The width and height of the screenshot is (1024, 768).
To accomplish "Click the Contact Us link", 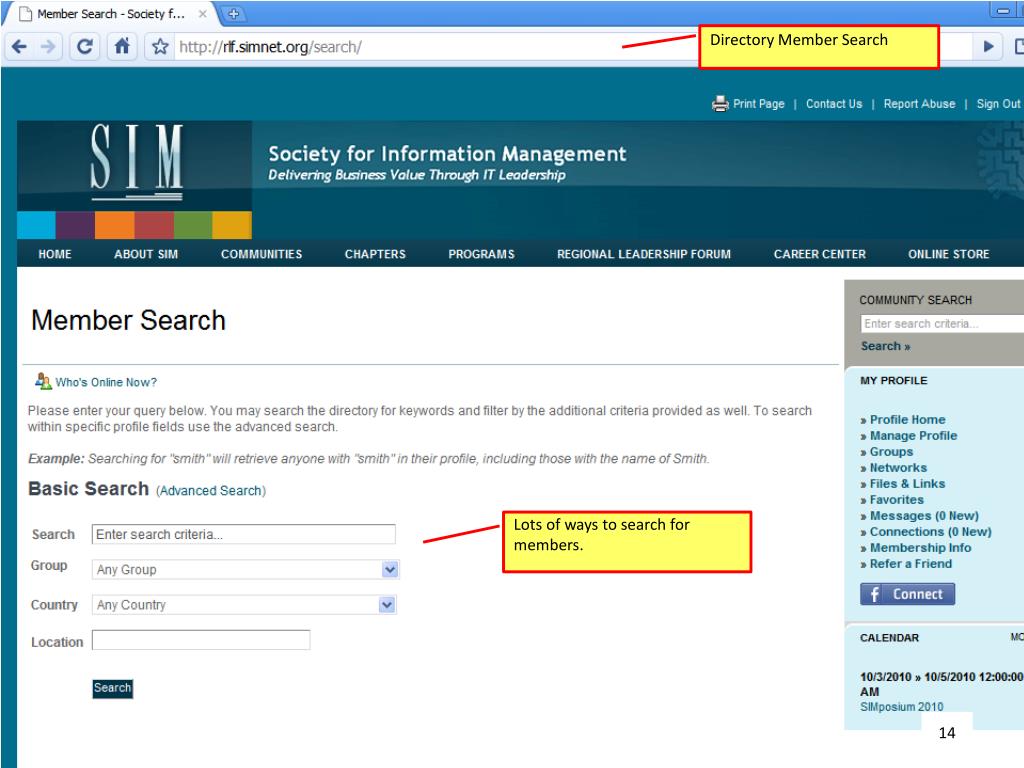I will (834, 104).
